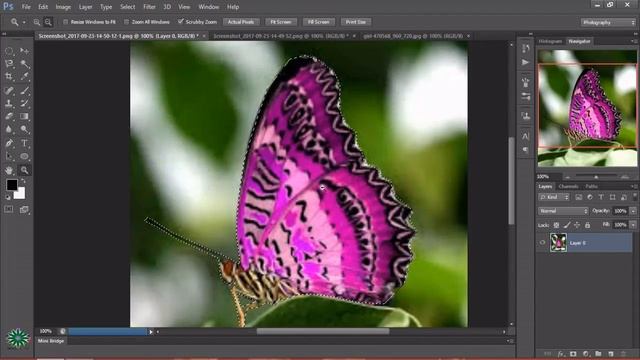Open status bar info arrow menu
The image size is (640, 360).
pyautogui.click(x=151, y=332)
